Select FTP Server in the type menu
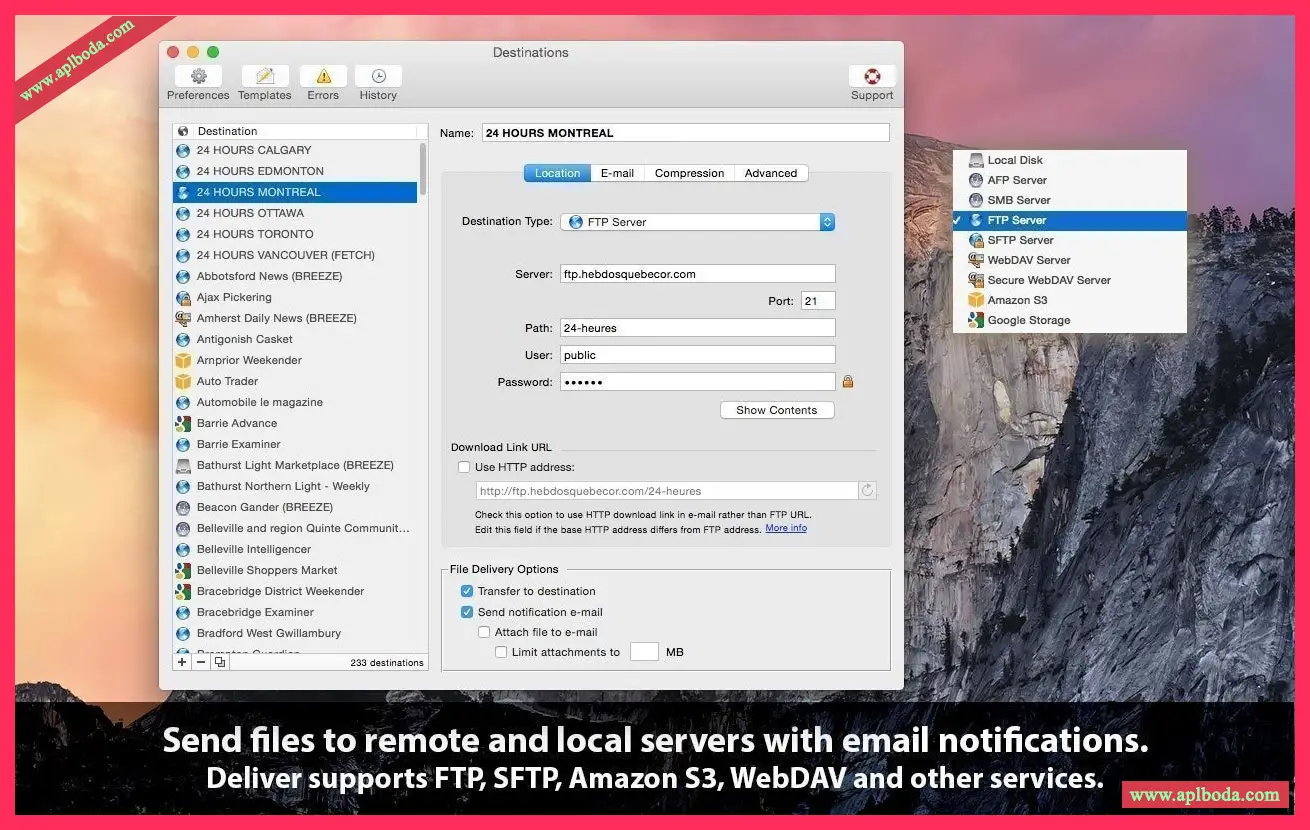 click(x=1069, y=220)
